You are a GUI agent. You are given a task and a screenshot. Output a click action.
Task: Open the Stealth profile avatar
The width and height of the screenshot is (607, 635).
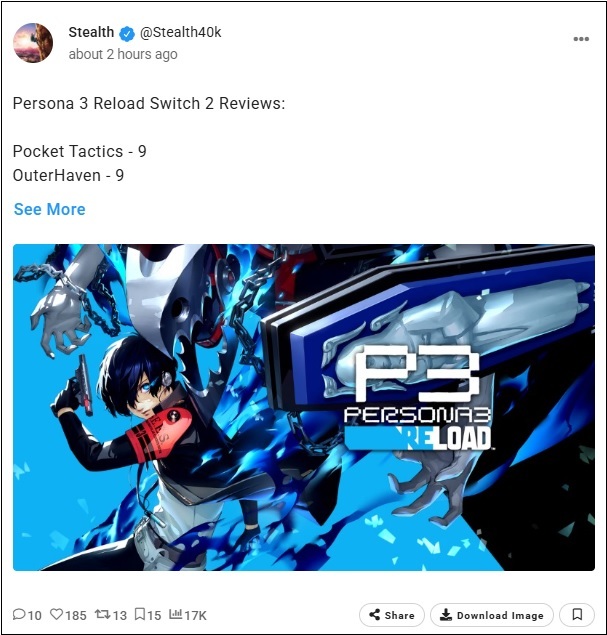pos(33,43)
